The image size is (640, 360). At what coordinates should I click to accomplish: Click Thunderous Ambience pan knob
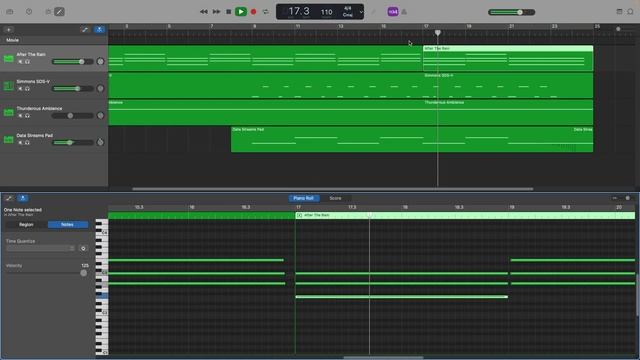(x=100, y=116)
